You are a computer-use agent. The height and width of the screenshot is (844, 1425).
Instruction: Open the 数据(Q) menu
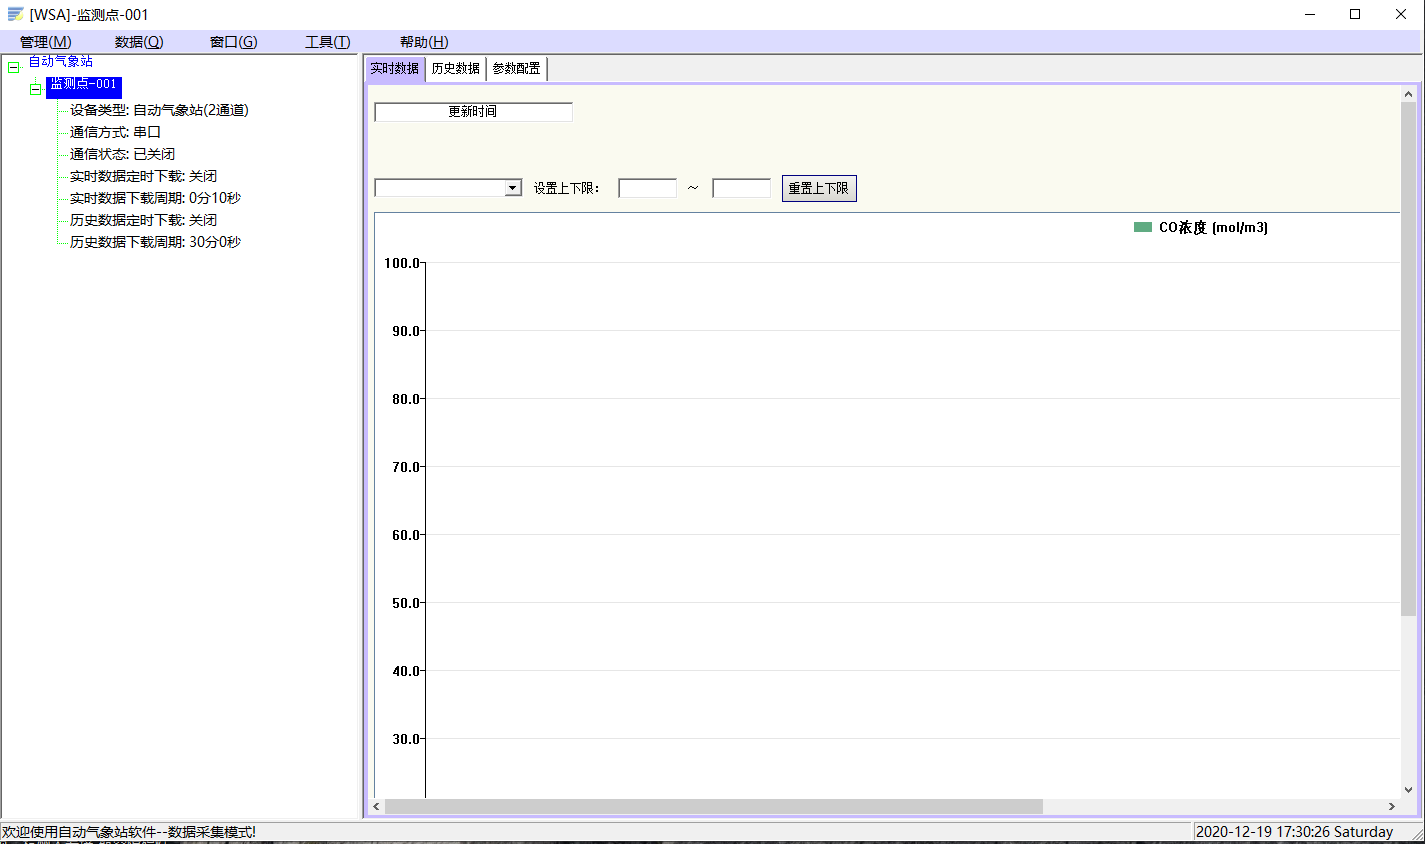pyautogui.click(x=139, y=42)
